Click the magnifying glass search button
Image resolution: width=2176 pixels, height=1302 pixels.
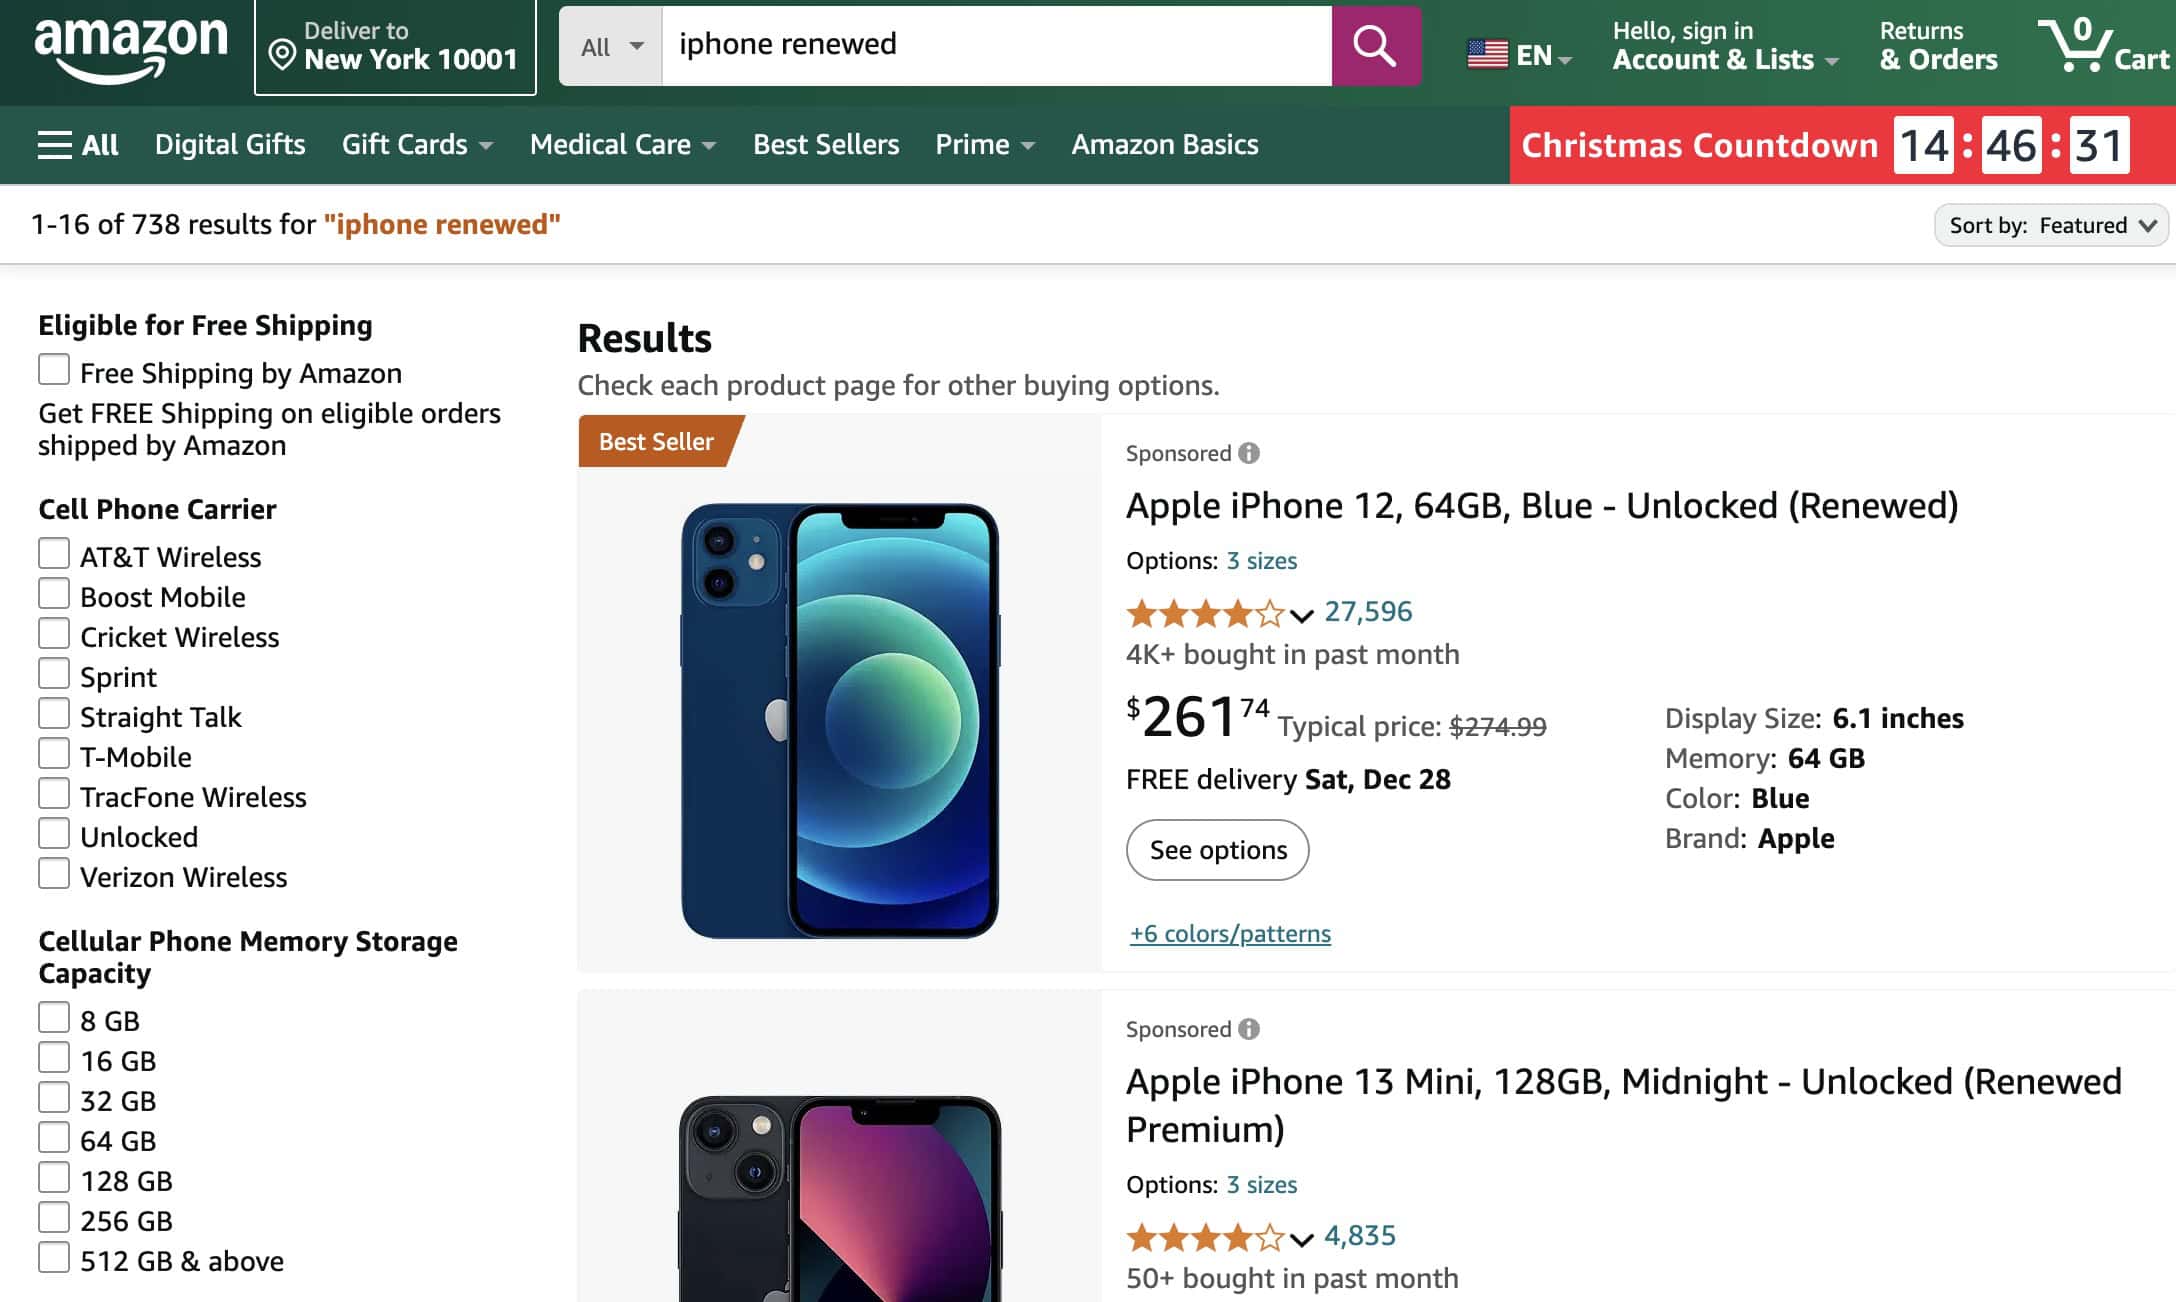[x=1375, y=46]
